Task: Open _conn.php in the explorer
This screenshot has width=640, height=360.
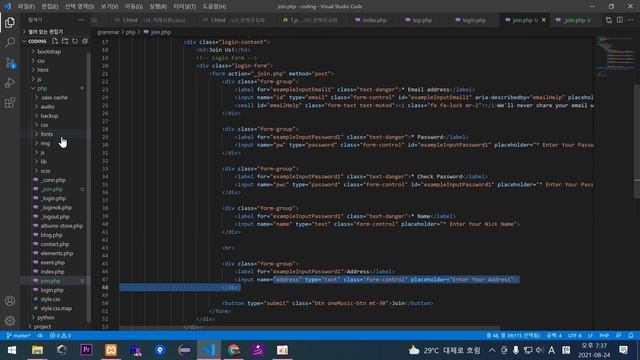Action: (x=53, y=180)
